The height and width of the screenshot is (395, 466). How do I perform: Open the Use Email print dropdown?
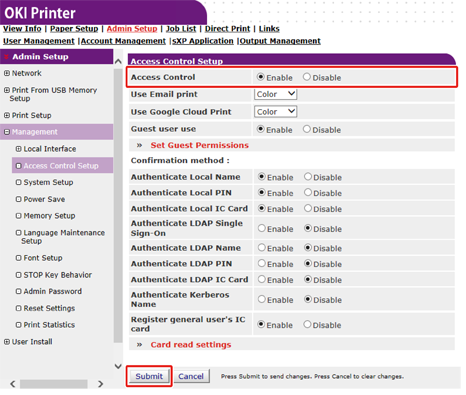[275, 94]
